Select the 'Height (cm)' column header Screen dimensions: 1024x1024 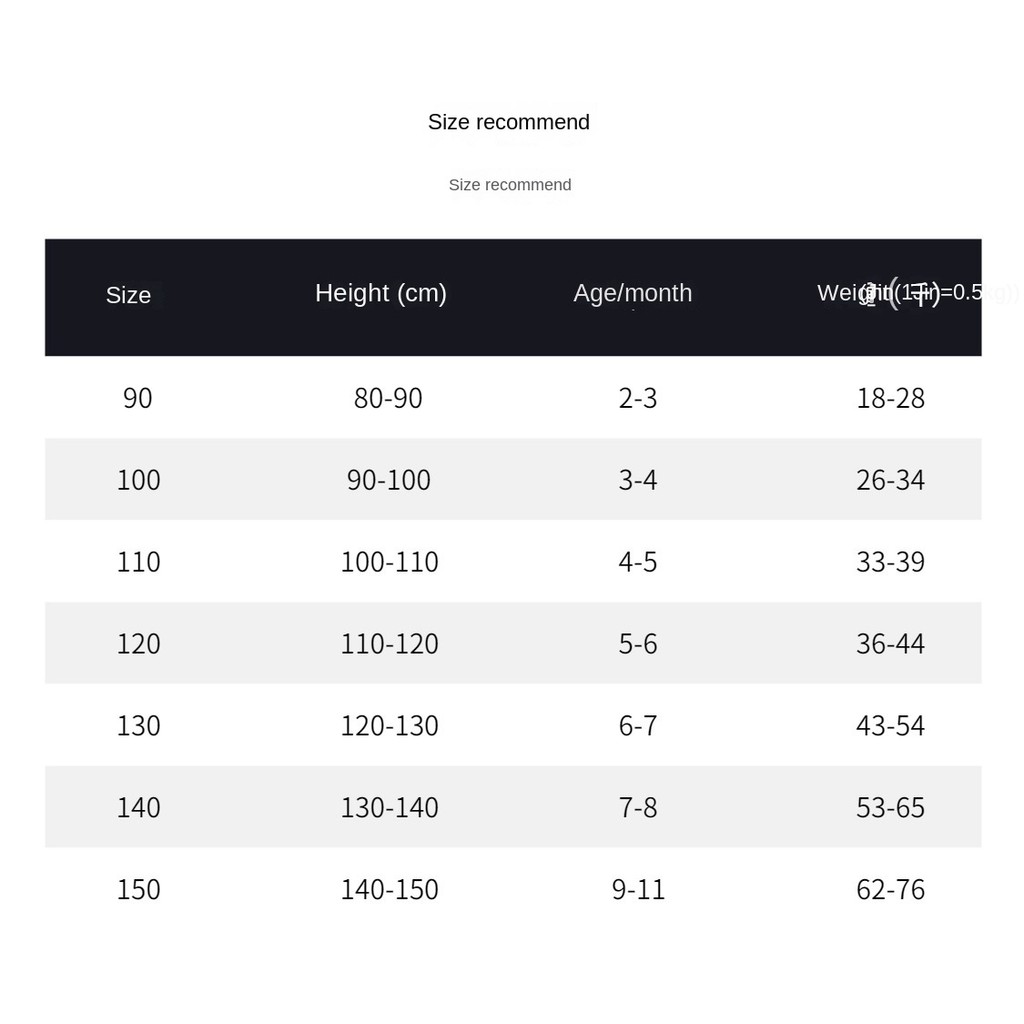[x=381, y=293]
